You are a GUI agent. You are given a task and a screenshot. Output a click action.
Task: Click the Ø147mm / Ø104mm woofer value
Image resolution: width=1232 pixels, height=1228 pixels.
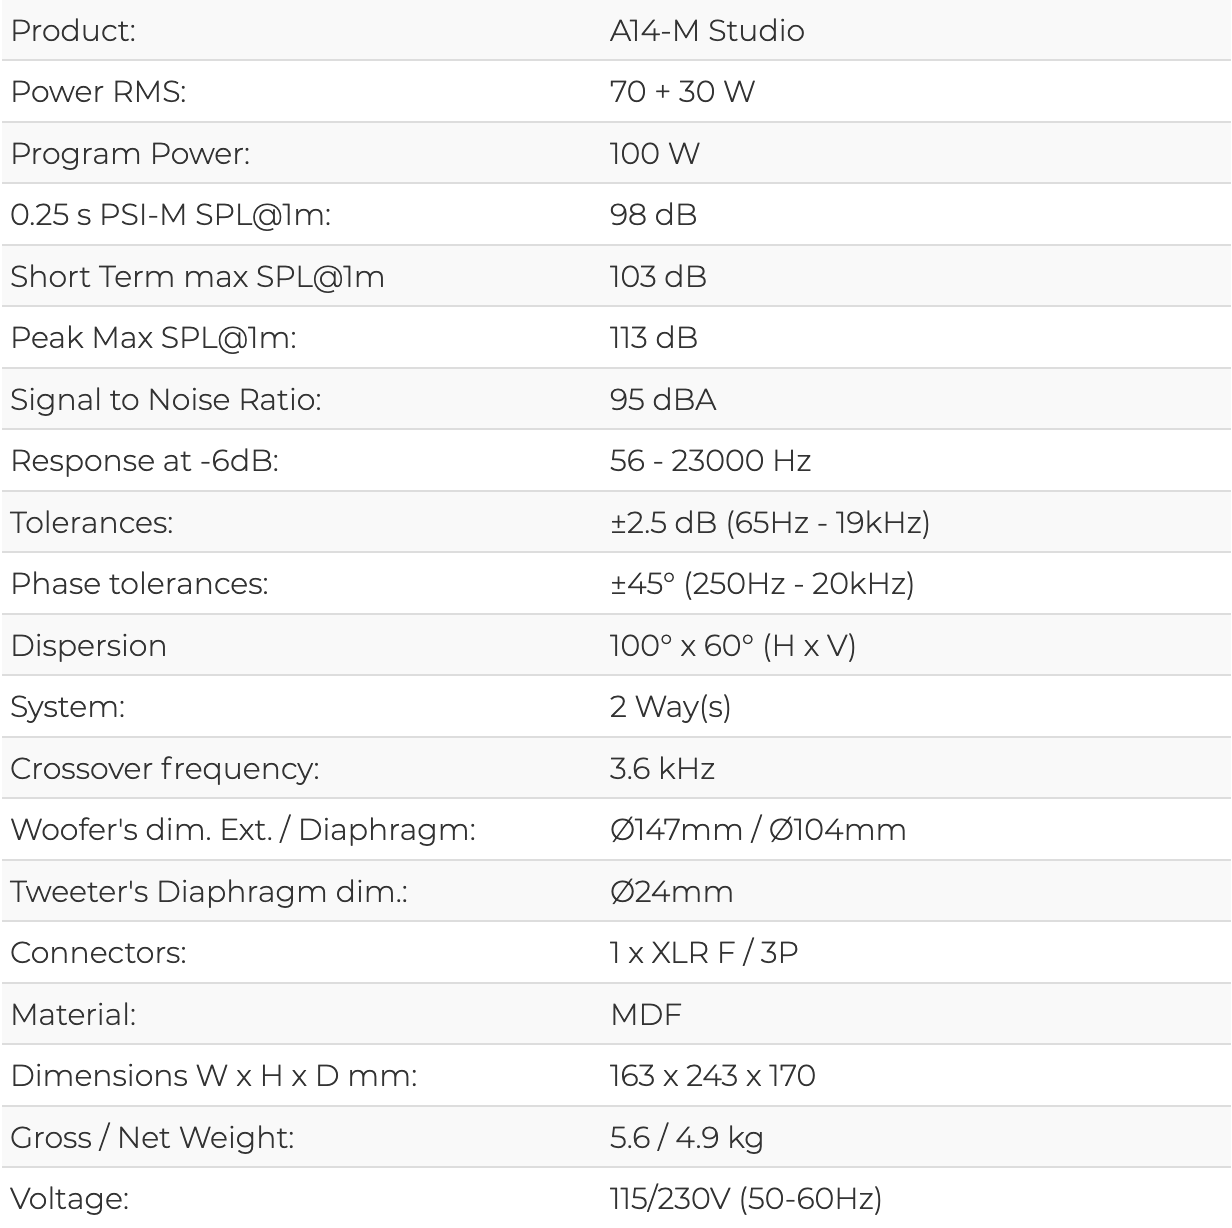(x=758, y=830)
